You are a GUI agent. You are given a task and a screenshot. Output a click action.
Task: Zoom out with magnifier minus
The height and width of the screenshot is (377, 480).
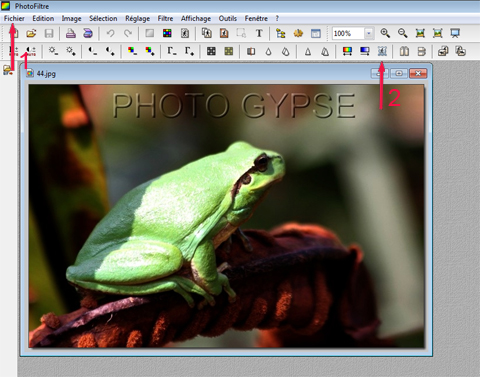[x=402, y=33]
